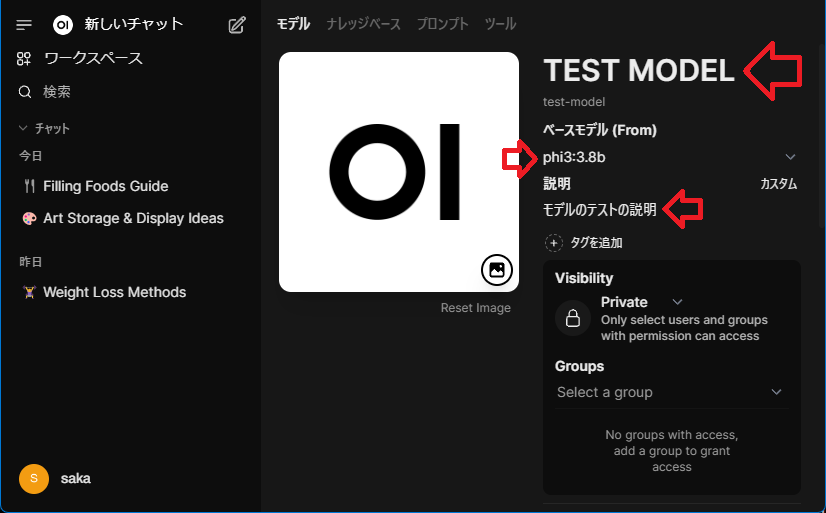826x513 pixels.
Task: Click the lock icon under Visibility
Action: (573, 318)
